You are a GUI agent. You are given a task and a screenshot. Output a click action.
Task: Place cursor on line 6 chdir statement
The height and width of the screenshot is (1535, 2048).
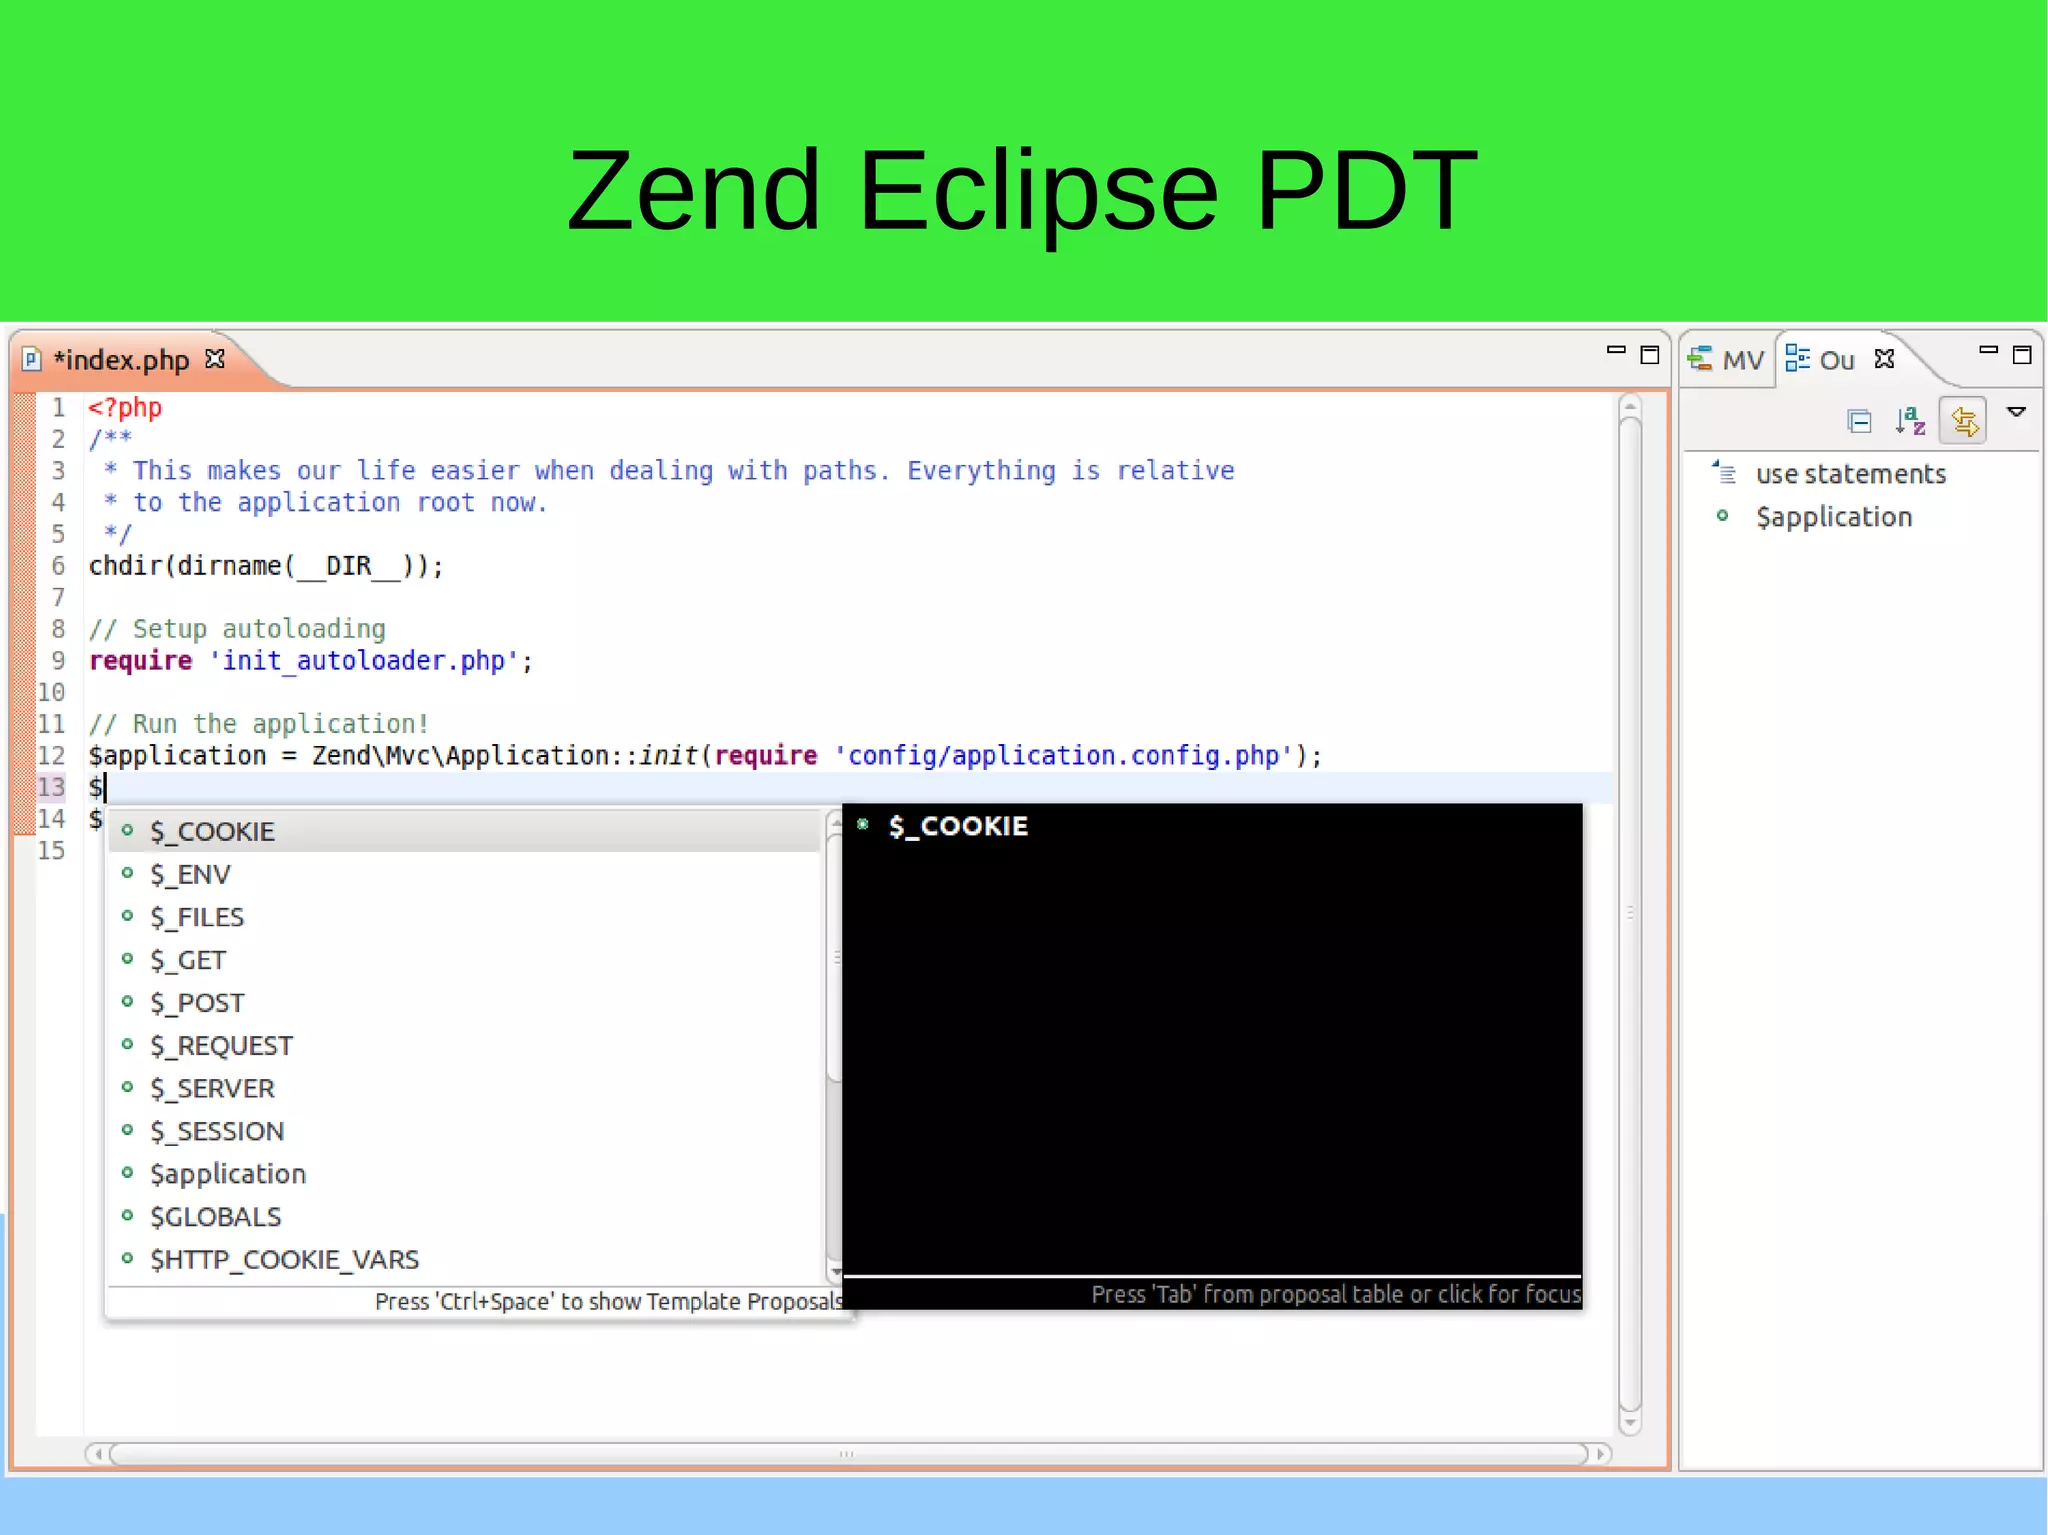266,566
